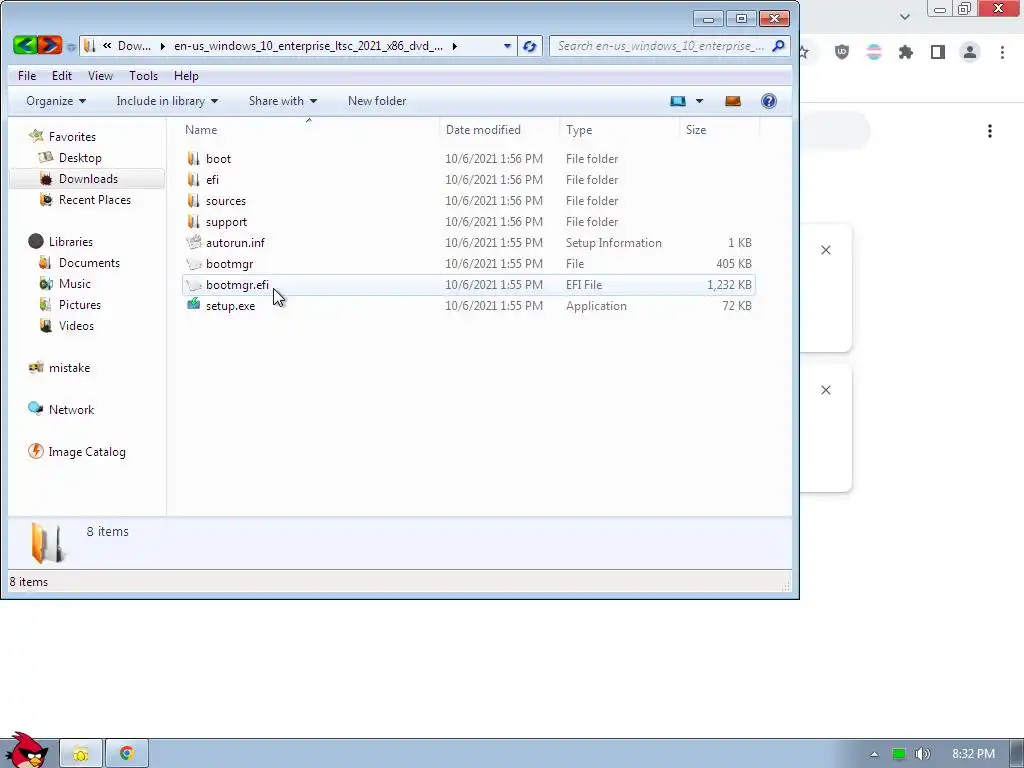
Task: Click the autorun.inf file icon
Action: [193, 242]
